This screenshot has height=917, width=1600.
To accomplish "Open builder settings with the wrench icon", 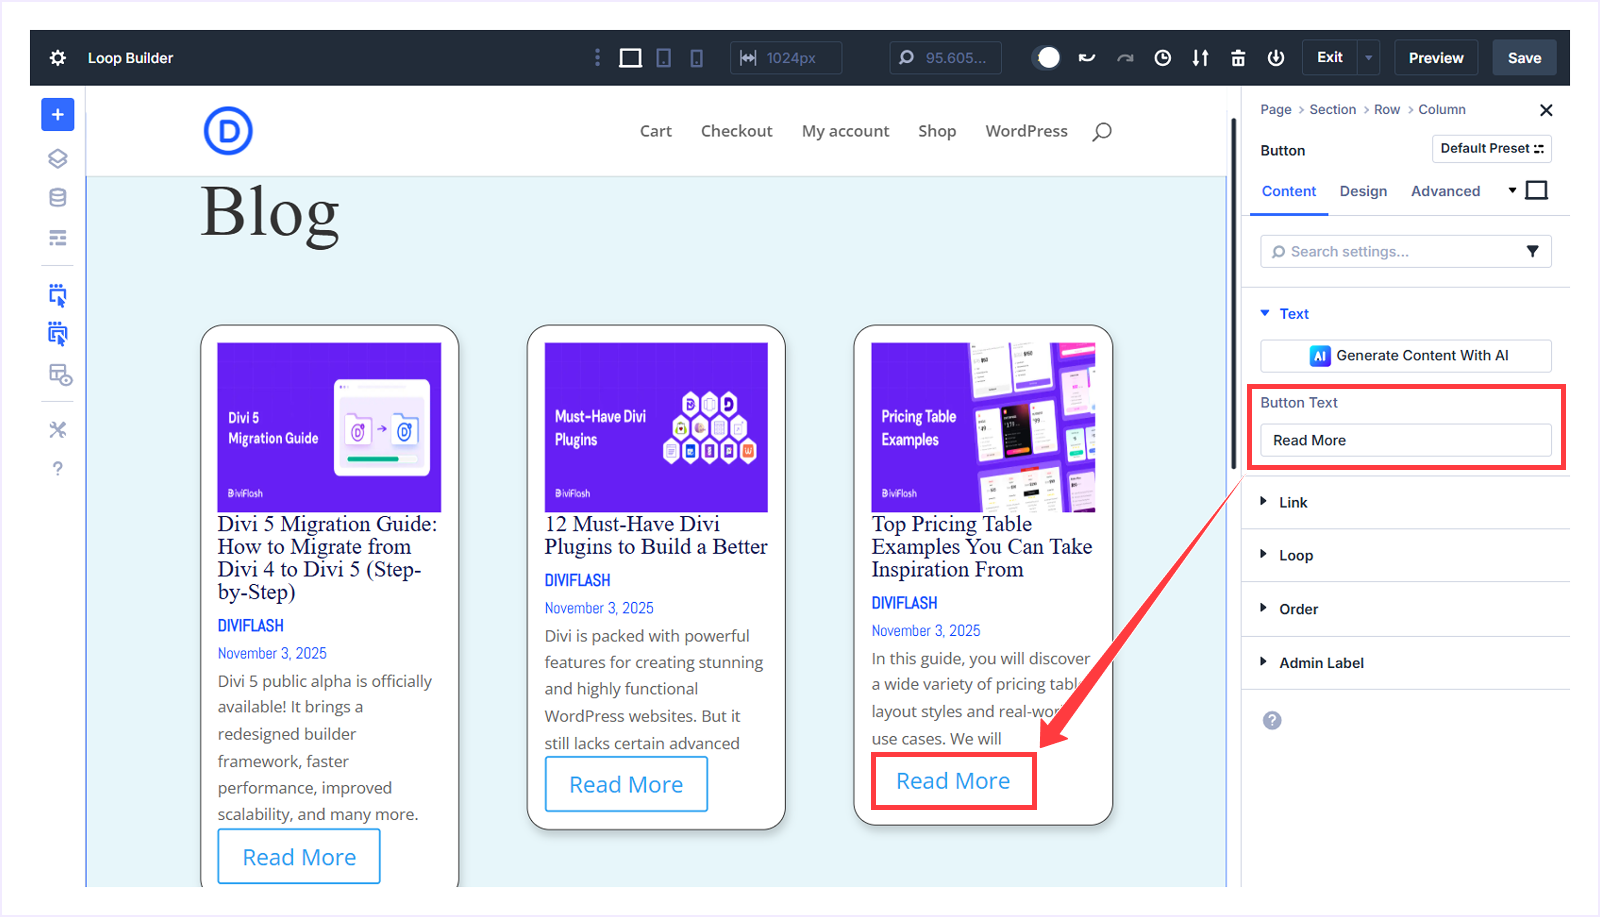I will (57, 429).
